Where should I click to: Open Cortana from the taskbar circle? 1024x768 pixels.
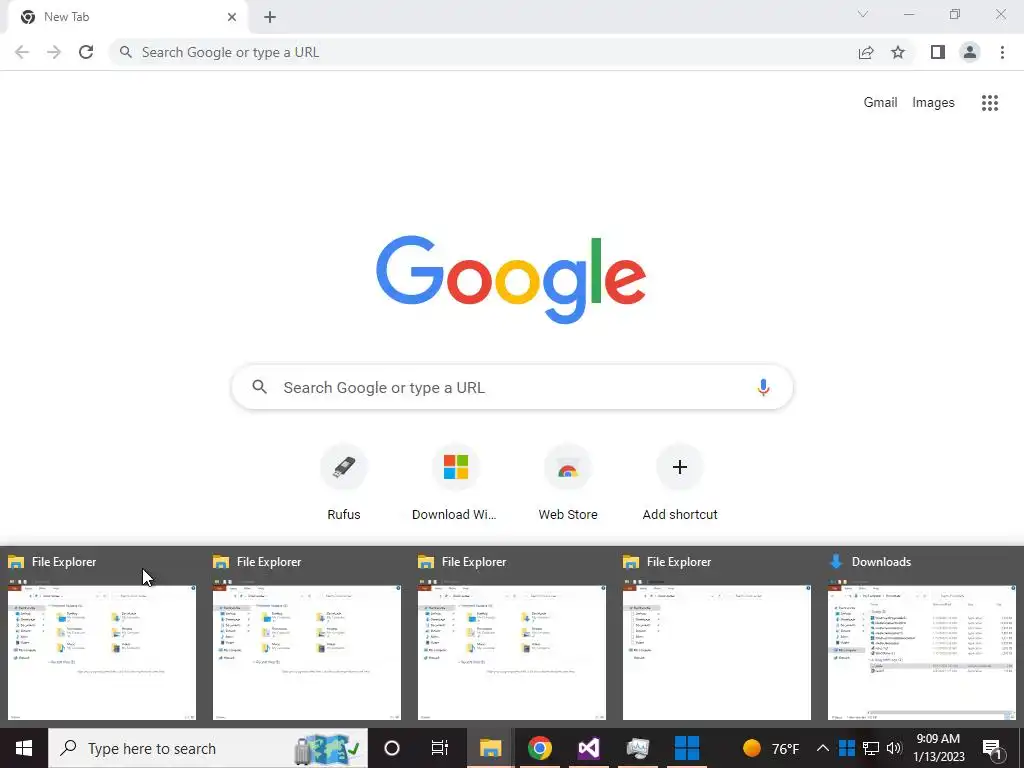point(392,748)
